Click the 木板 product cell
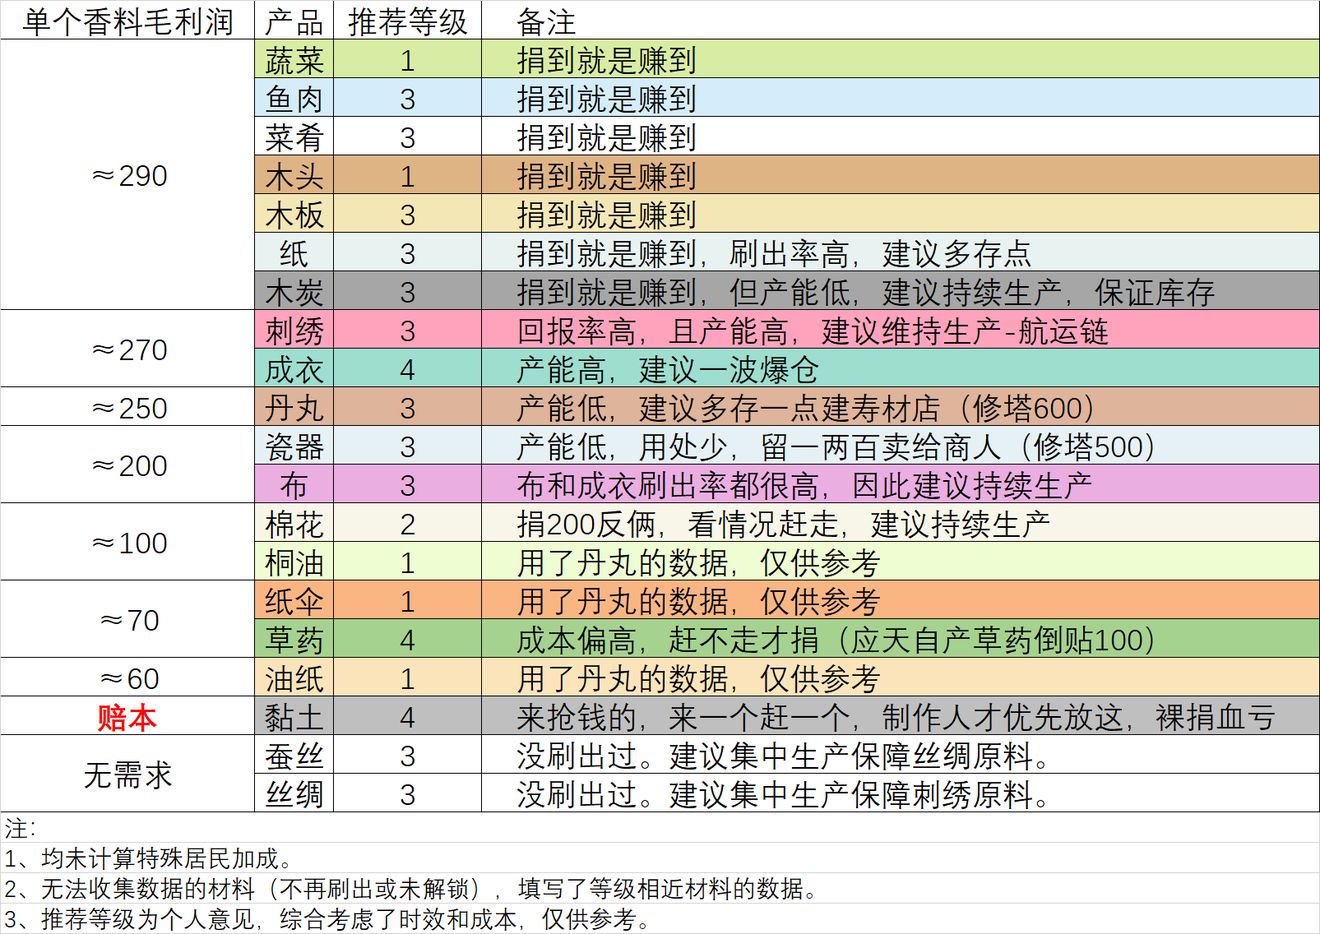 294,214
